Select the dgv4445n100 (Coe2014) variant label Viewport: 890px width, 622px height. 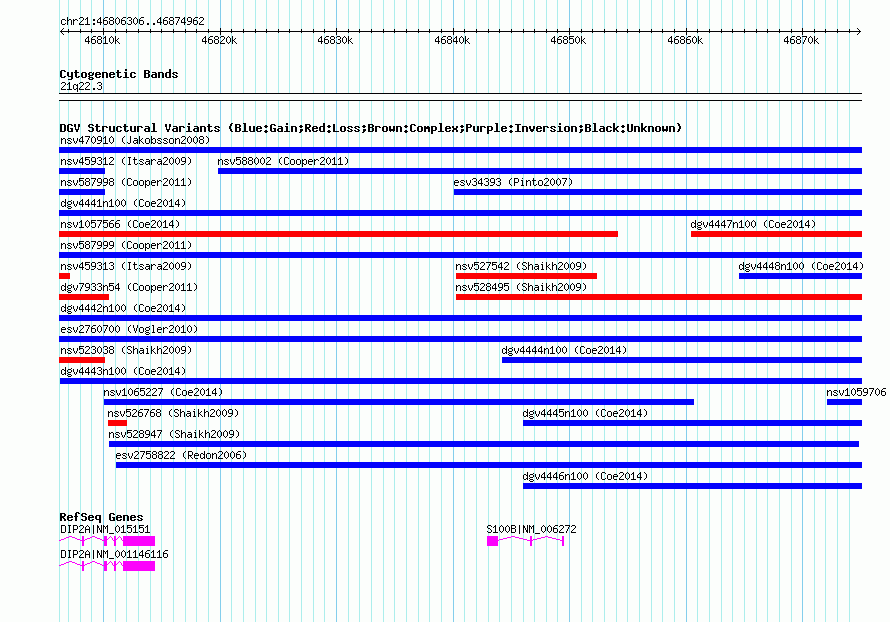[585, 413]
